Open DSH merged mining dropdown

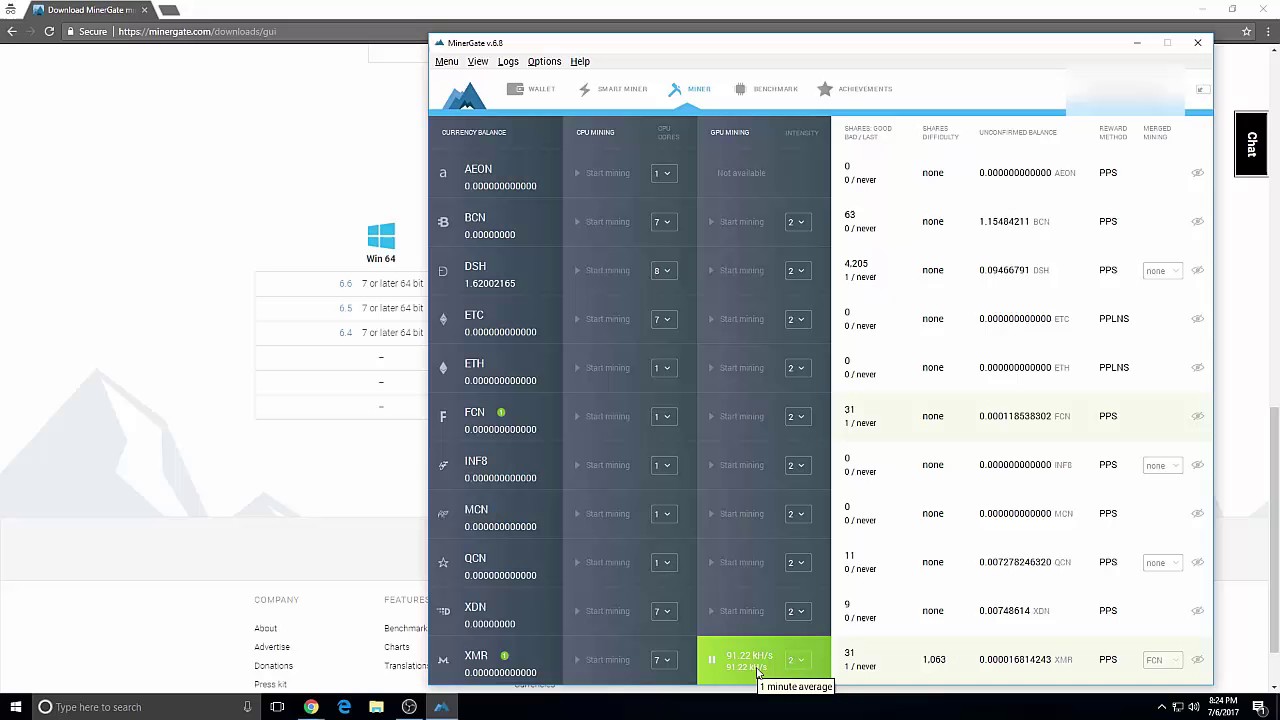tap(1162, 271)
